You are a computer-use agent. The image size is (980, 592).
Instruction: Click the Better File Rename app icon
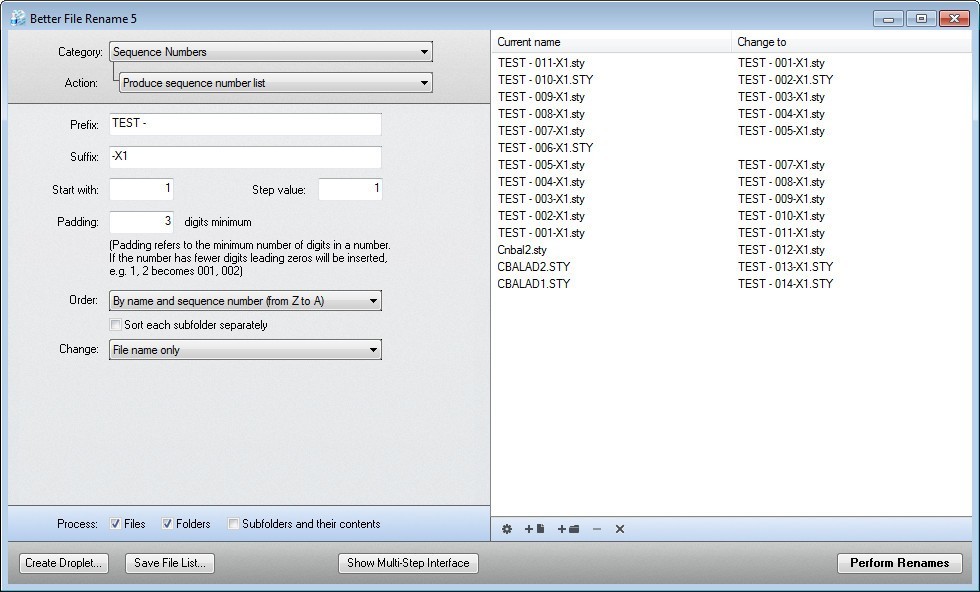(18, 18)
